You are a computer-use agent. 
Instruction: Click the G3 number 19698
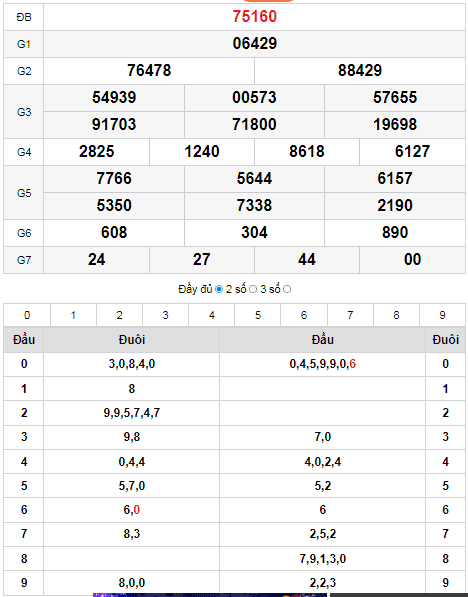pyautogui.click(x=395, y=125)
